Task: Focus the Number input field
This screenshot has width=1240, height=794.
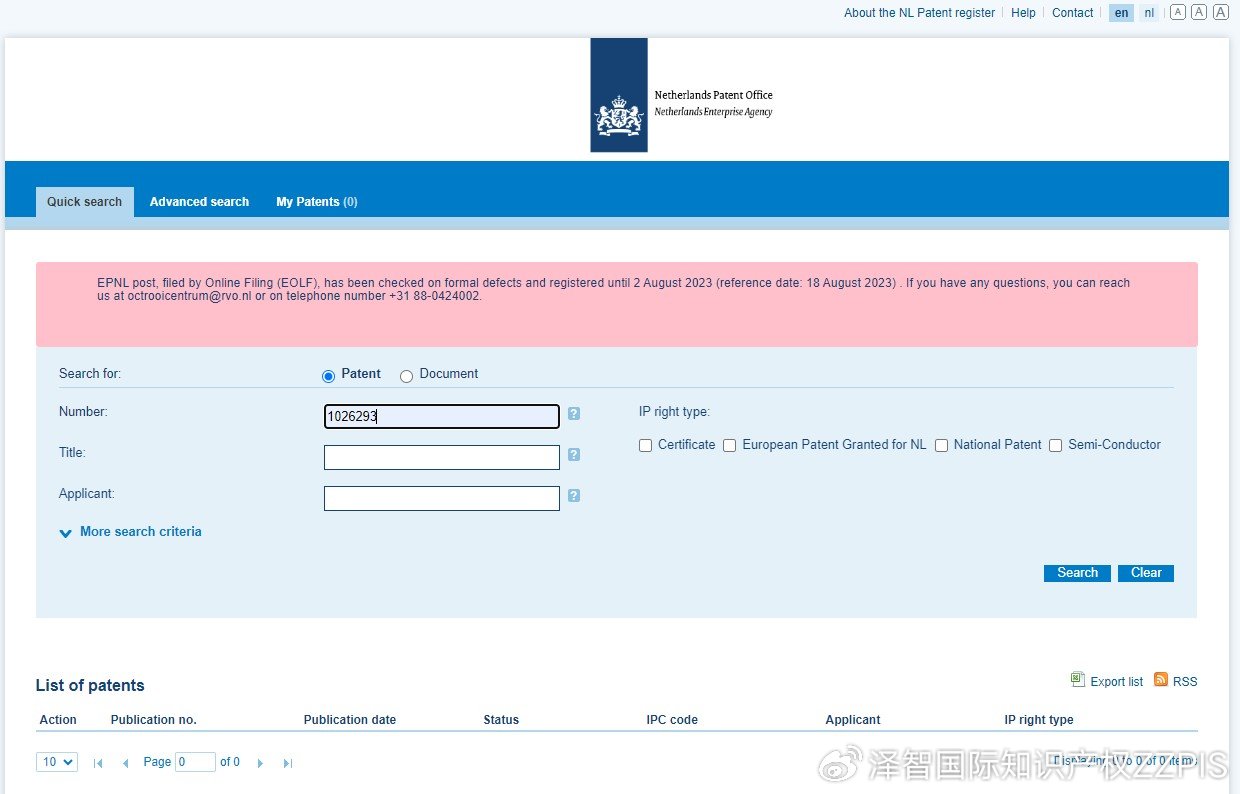Action: click(442, 416)
